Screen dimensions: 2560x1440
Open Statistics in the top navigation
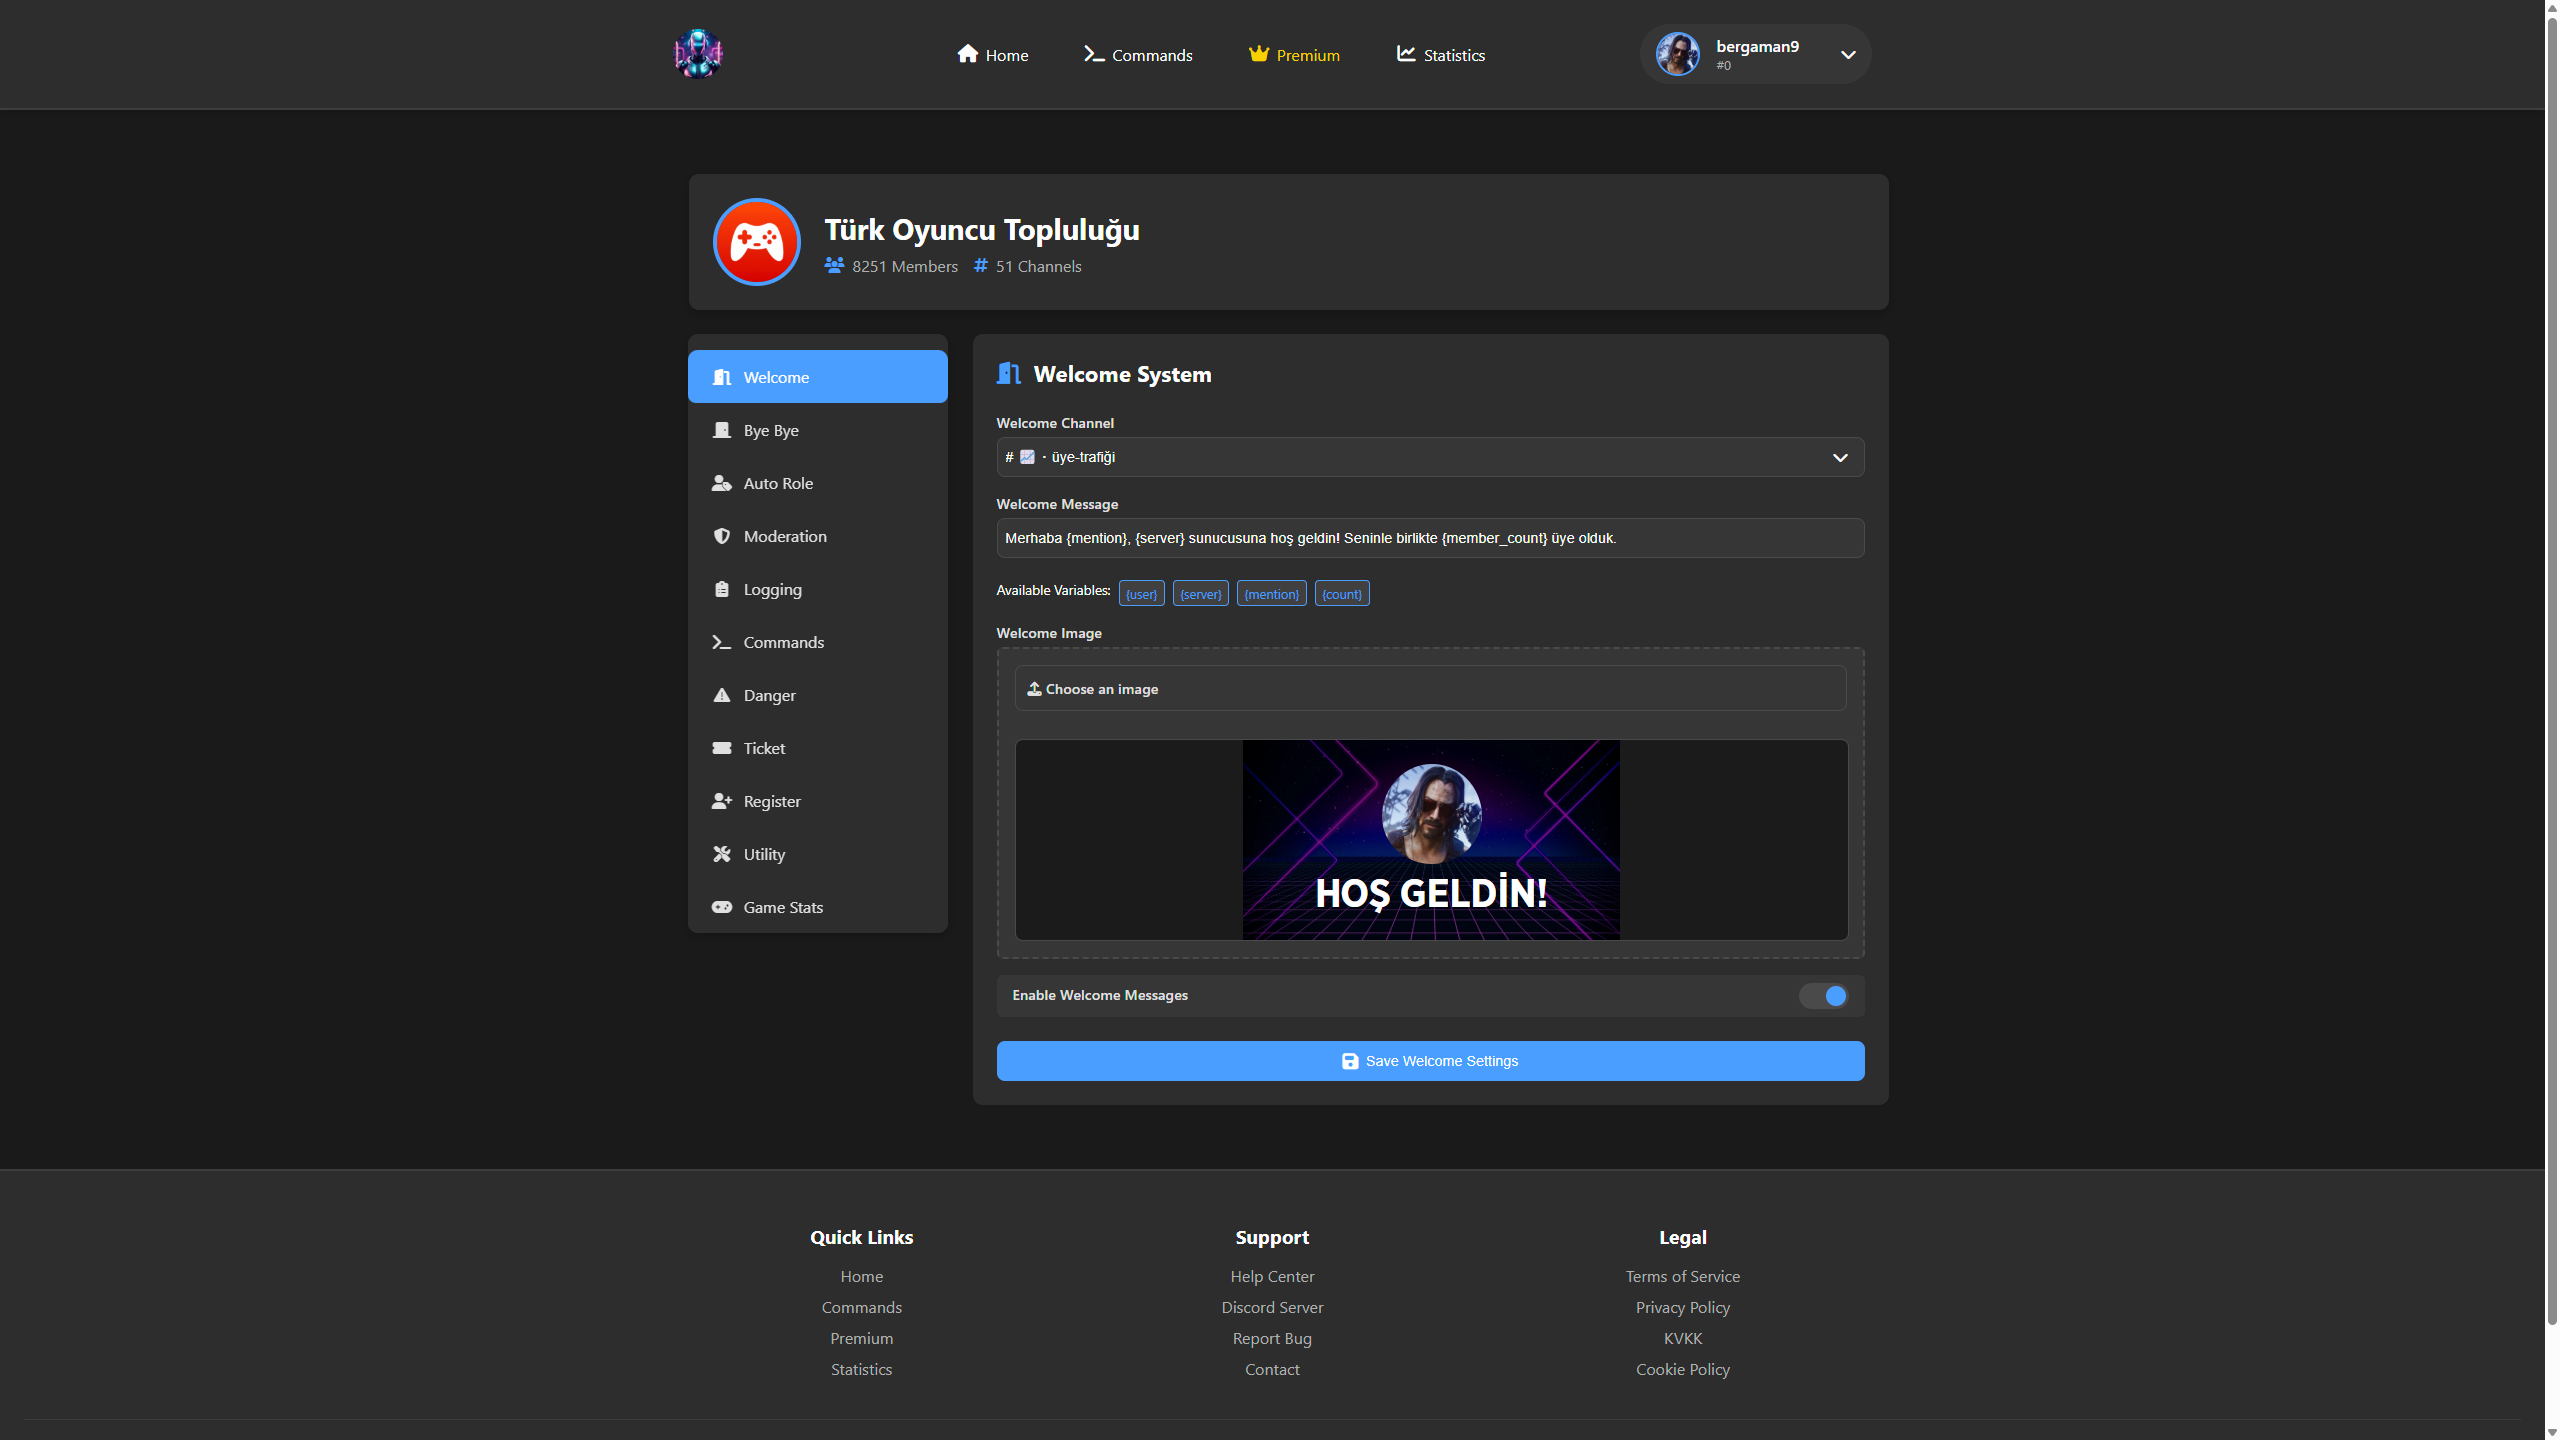click(x=1441, y=55)
